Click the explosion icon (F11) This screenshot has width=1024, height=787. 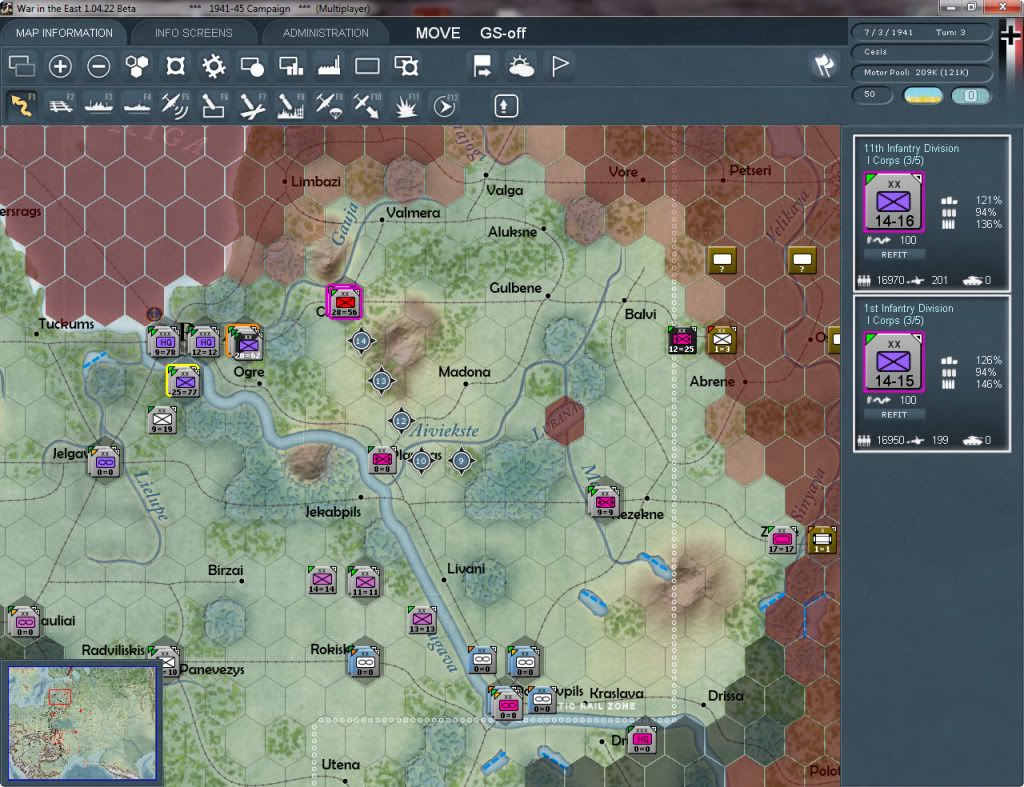[406, 105]
